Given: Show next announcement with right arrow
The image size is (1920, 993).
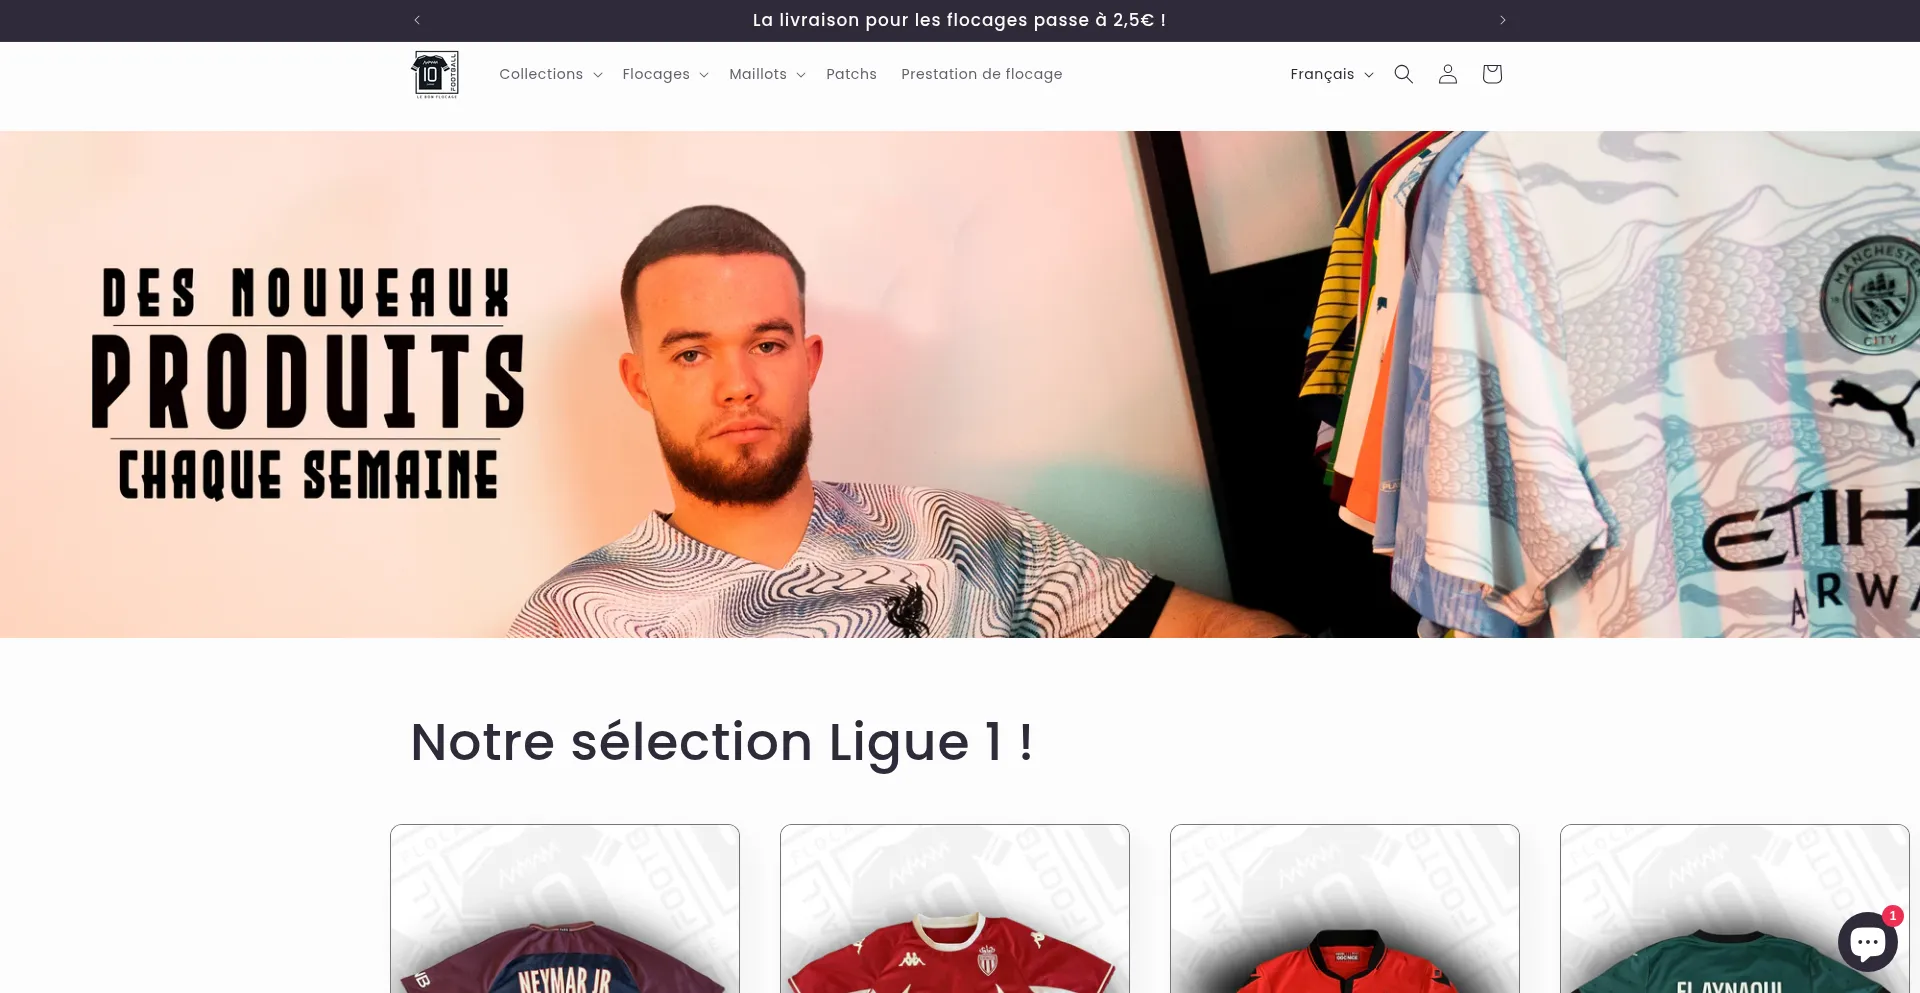Looking at the screenshot, I should pyautogui.click(x=1502, y=20).
